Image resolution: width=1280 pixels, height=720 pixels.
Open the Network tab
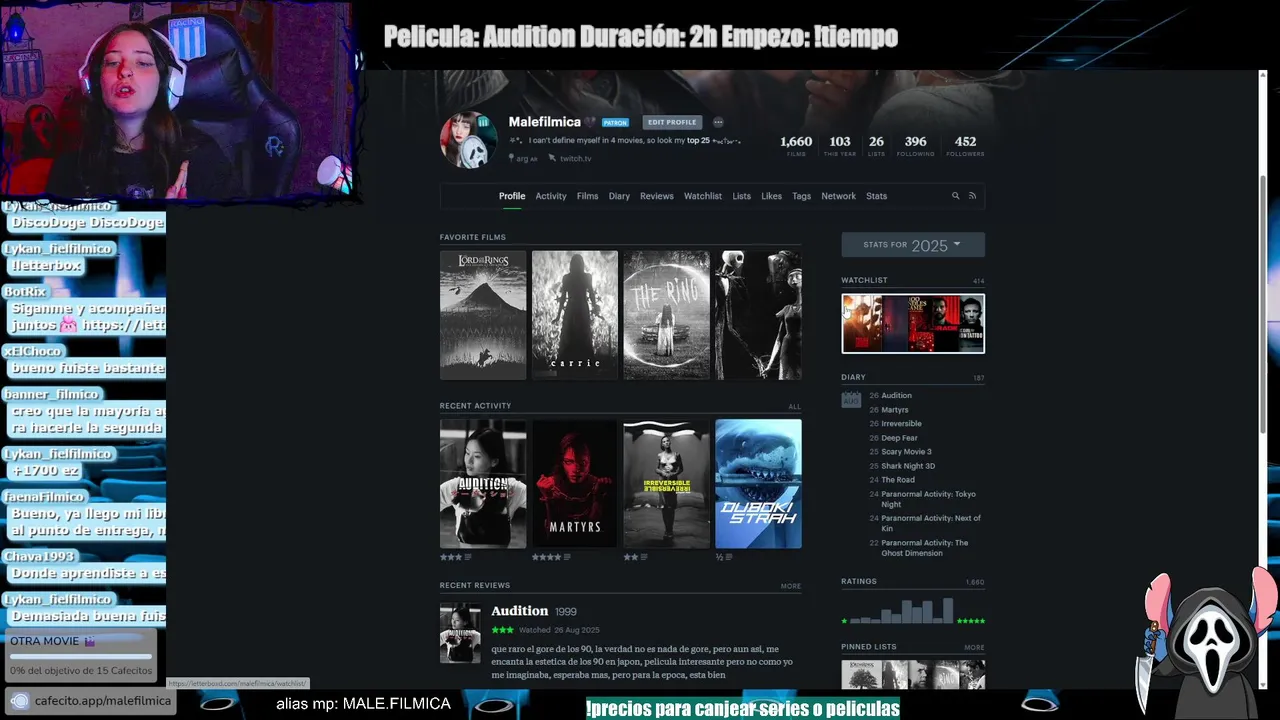point(838,196)
